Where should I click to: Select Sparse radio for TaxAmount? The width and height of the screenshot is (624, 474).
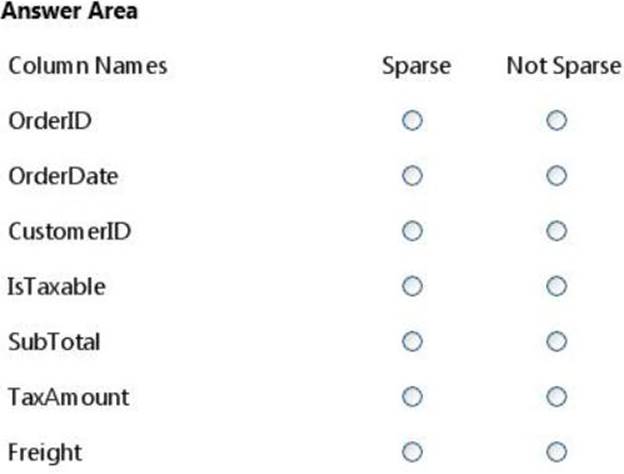412,397
